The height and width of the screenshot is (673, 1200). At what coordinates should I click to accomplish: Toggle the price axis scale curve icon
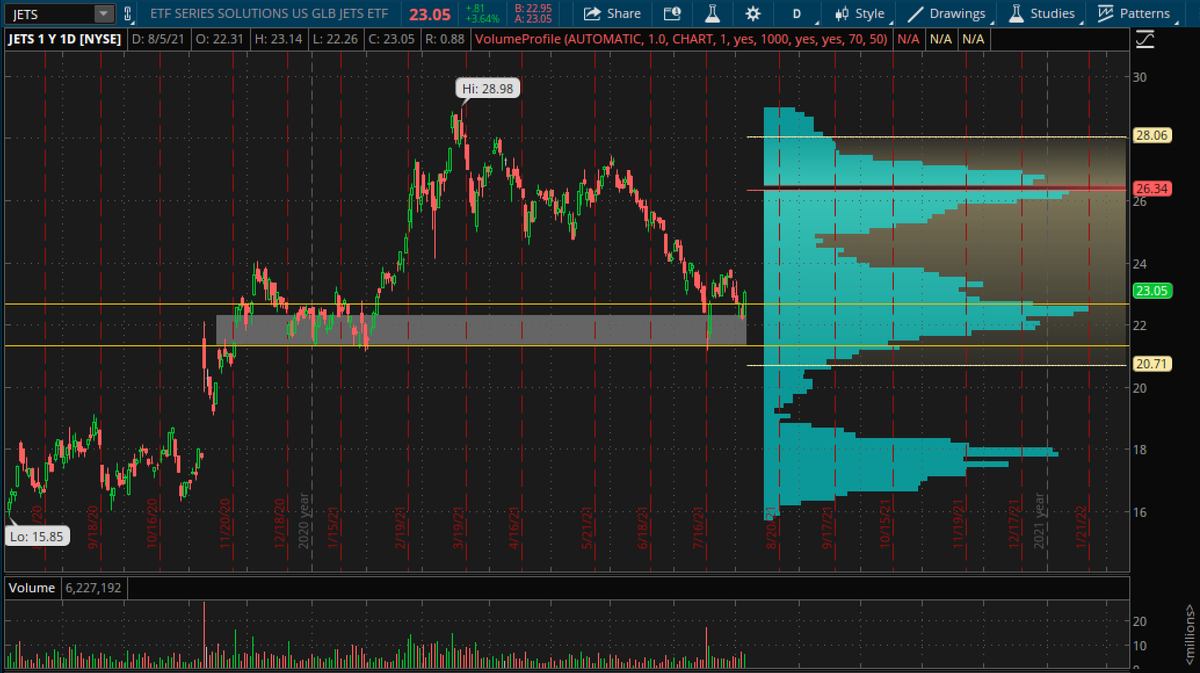[x=1146, y=39]
